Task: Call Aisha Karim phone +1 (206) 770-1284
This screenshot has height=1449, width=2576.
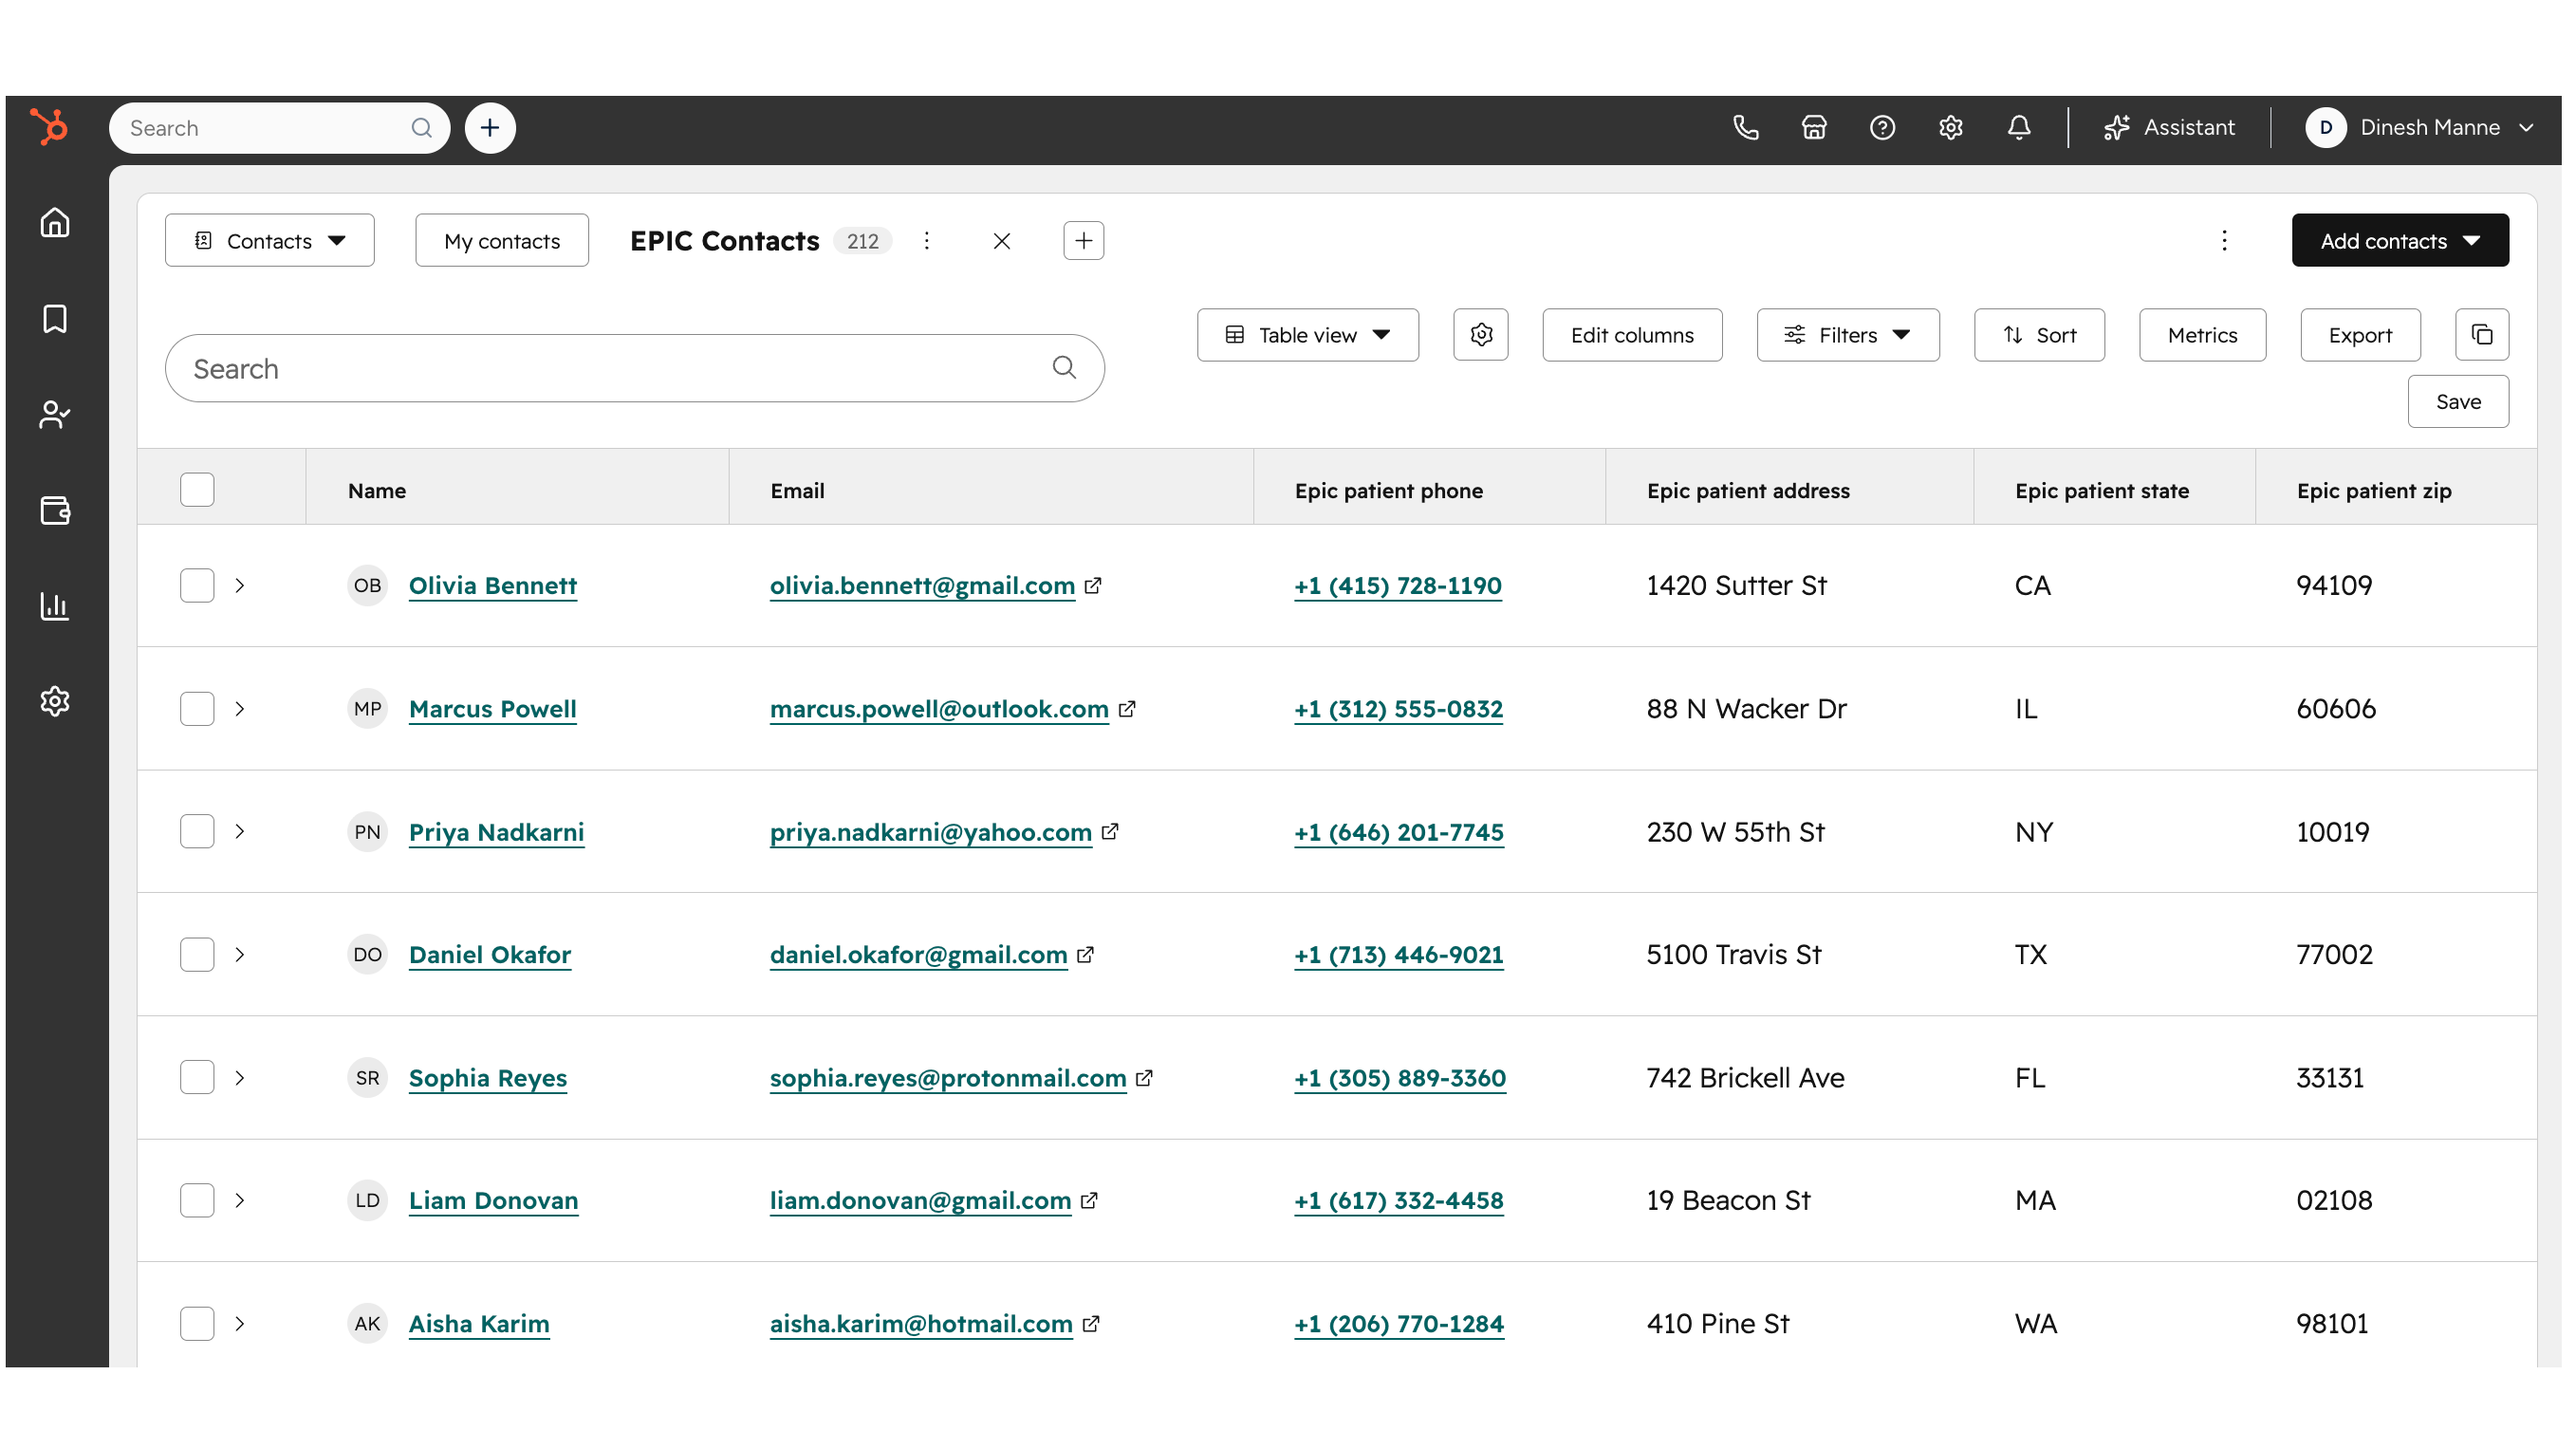Action: 1399,1324
